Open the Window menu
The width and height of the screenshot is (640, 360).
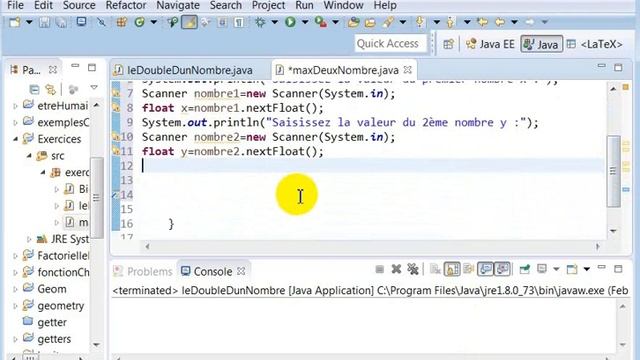click(343, 5)
